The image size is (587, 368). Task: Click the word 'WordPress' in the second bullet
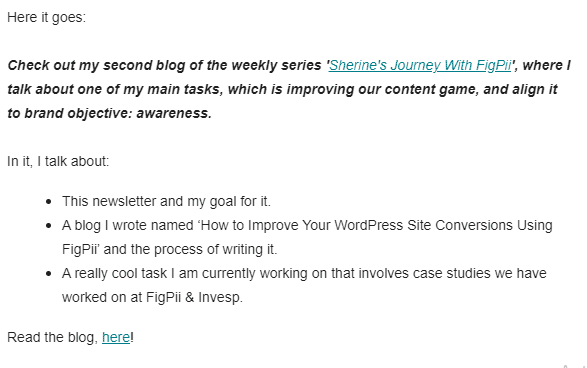pos(368,225)
